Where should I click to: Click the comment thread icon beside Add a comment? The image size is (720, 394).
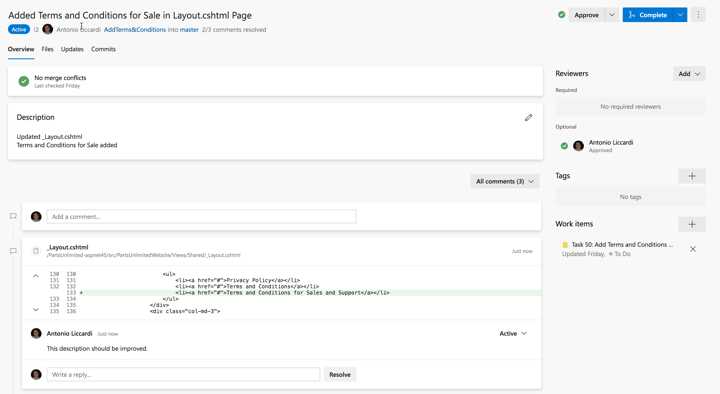coord(13,216)
